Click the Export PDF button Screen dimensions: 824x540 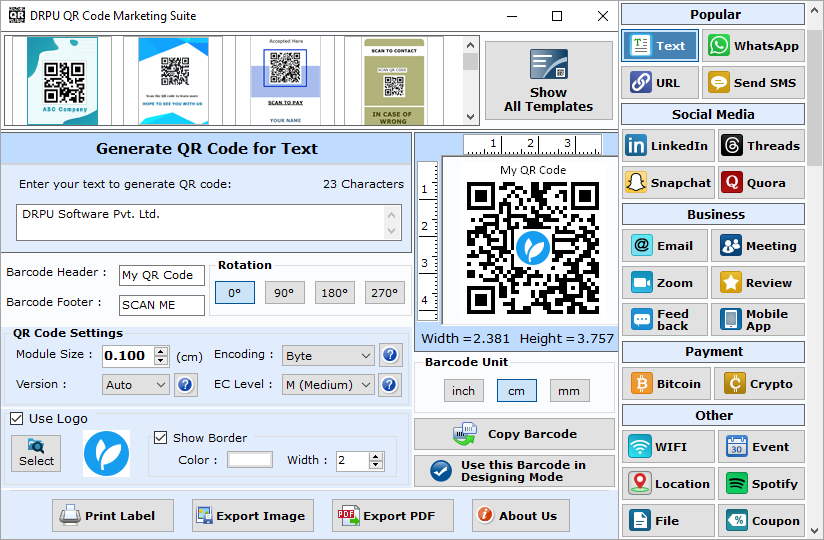pyautogui.click(x=393, y=515)
